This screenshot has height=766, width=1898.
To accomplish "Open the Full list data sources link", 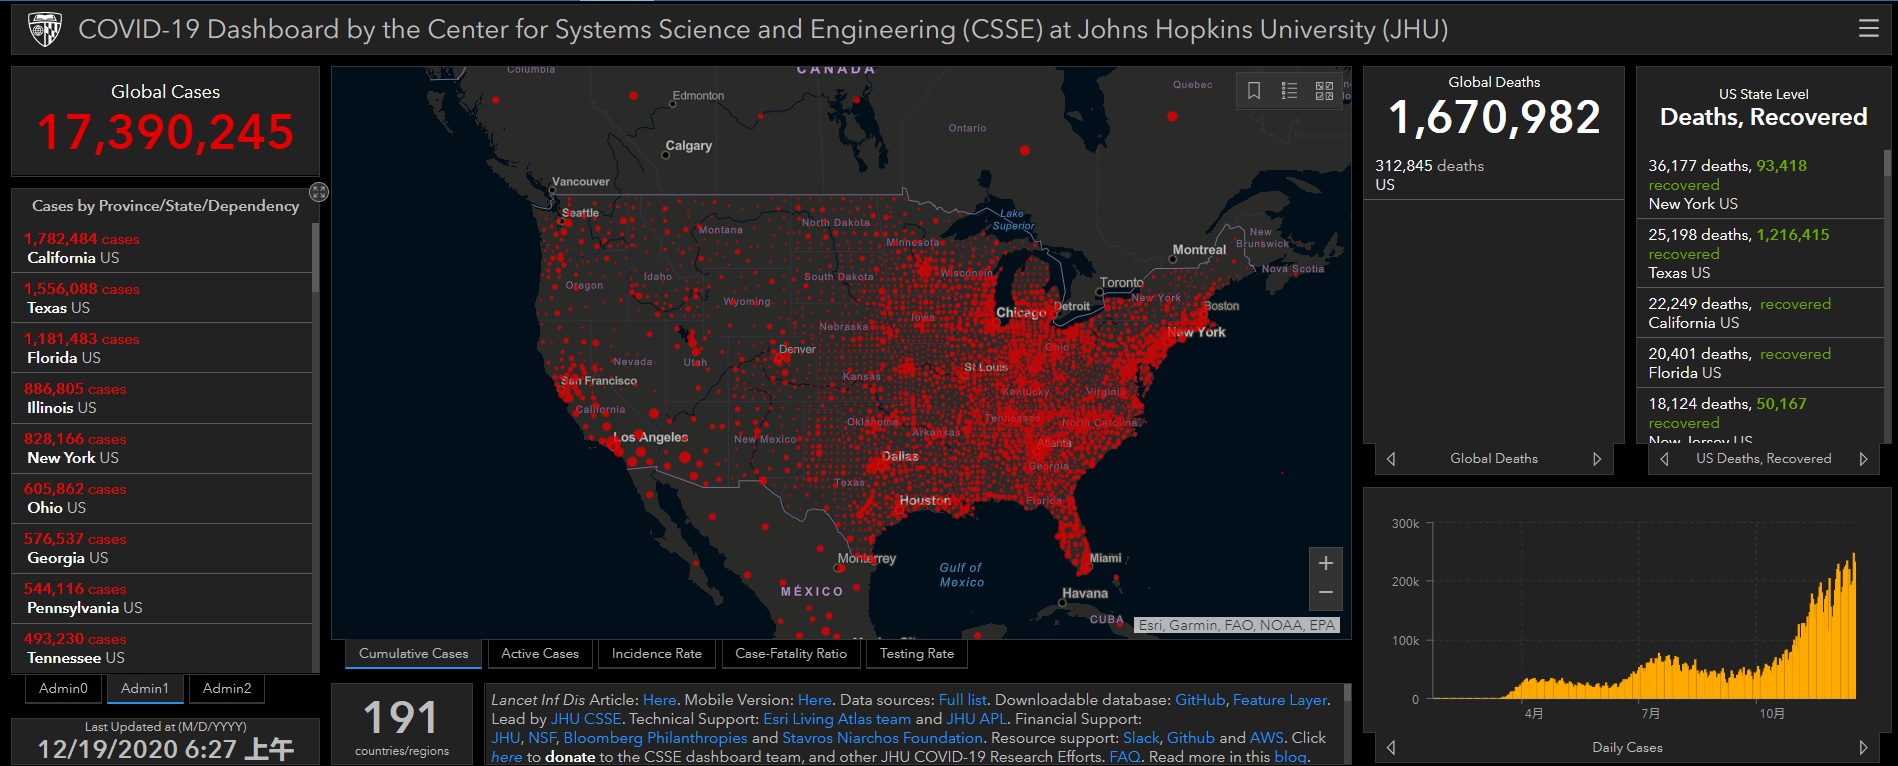I will pyautogui.click(x=963, y=700).
